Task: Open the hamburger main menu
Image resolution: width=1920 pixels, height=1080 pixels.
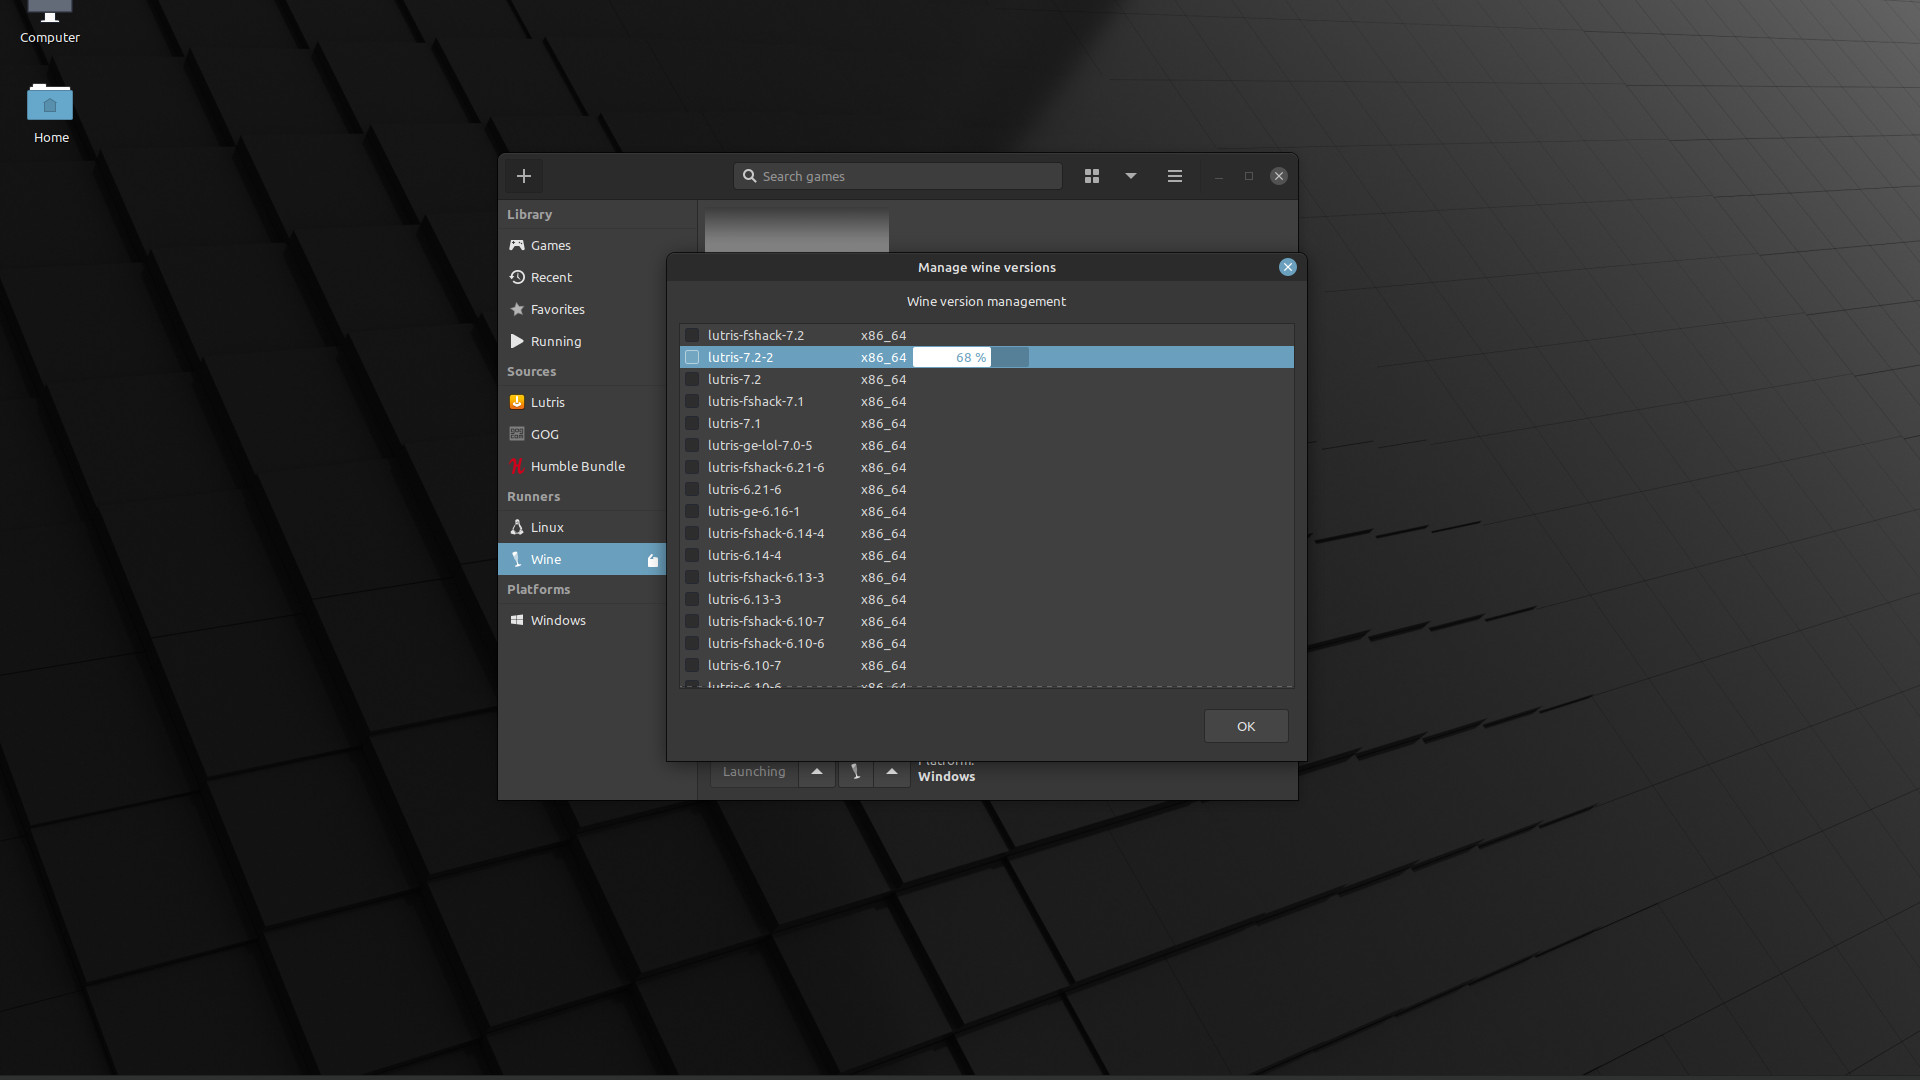Action: [1175, 176]
